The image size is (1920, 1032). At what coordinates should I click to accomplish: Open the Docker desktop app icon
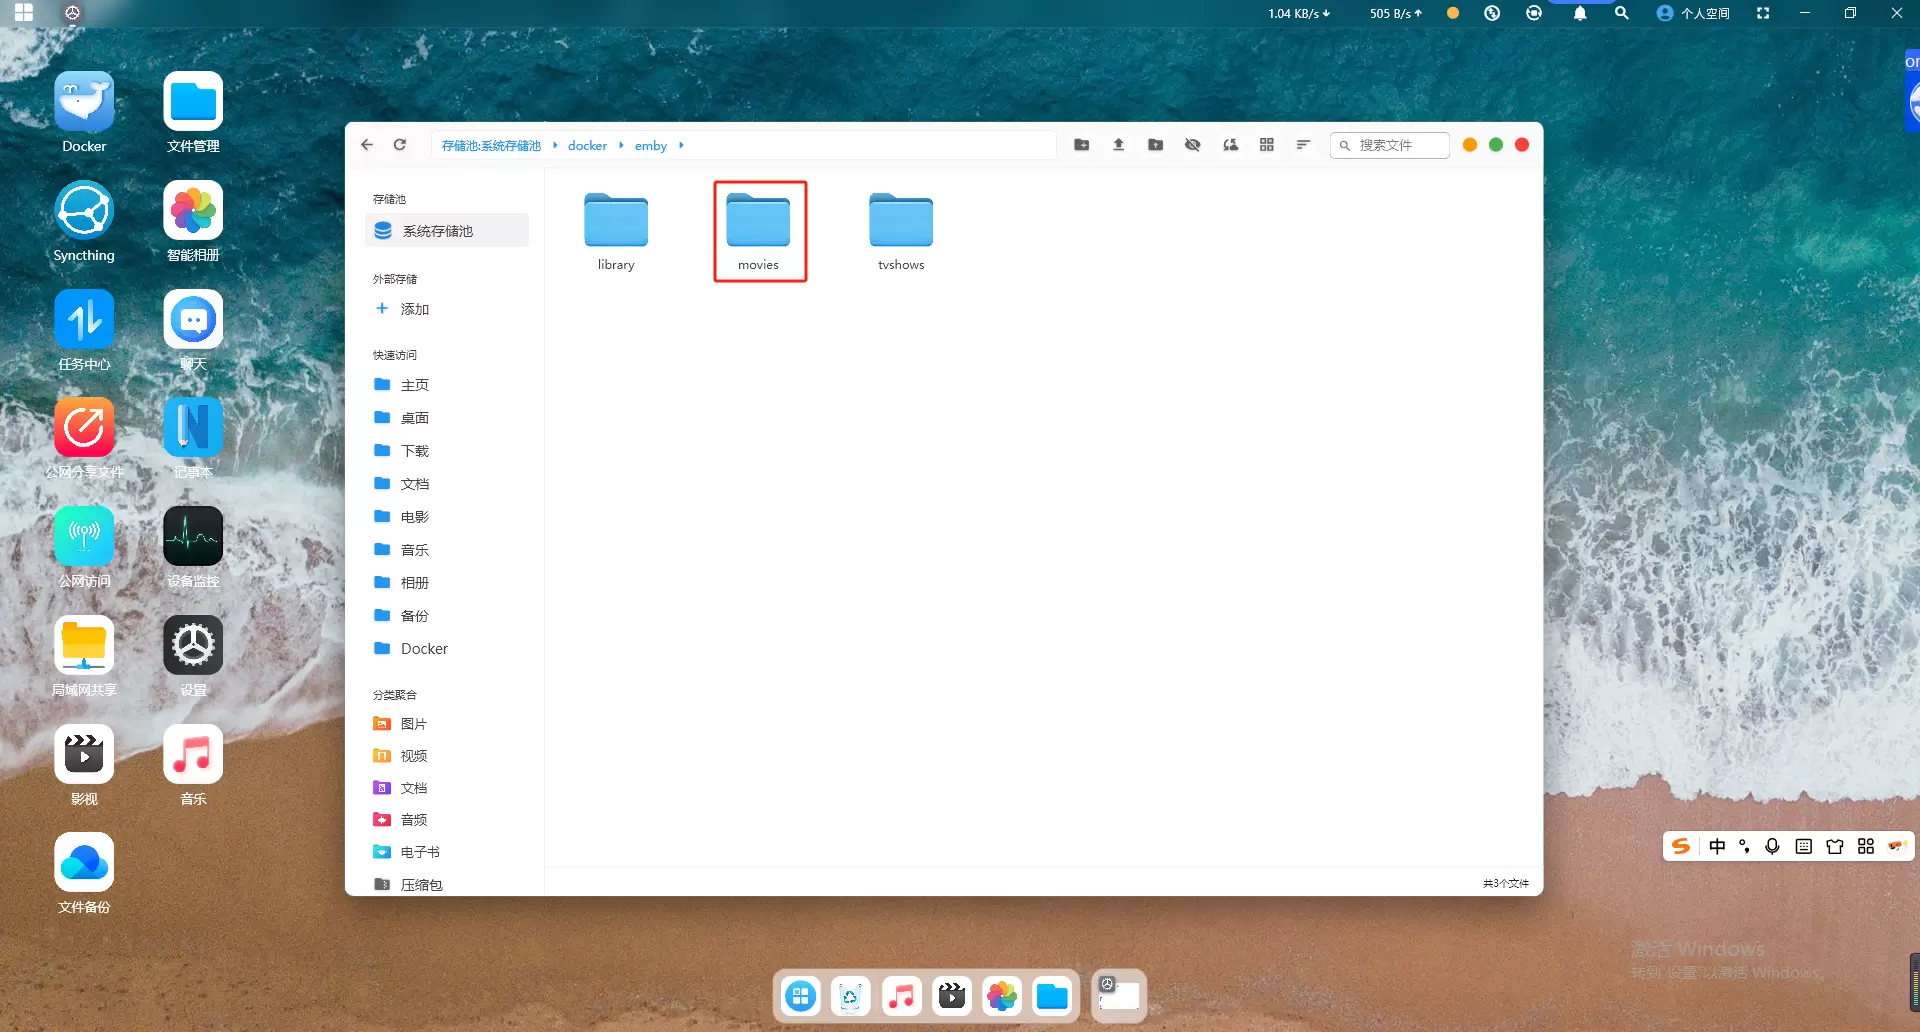tap(84, 112)
